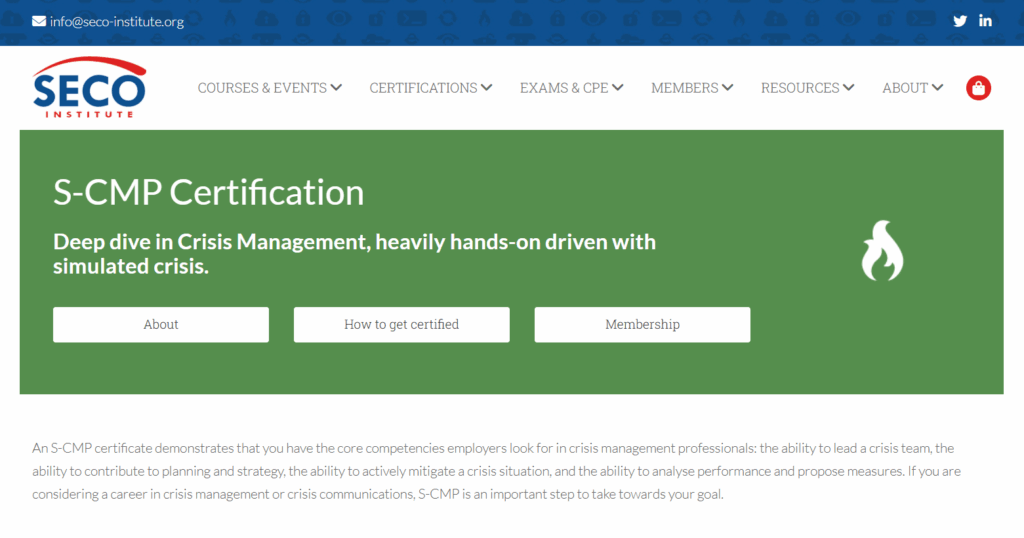Click the Membership button
The width and height of the screenshot is (1024, 538).
(x=643, y=324)
